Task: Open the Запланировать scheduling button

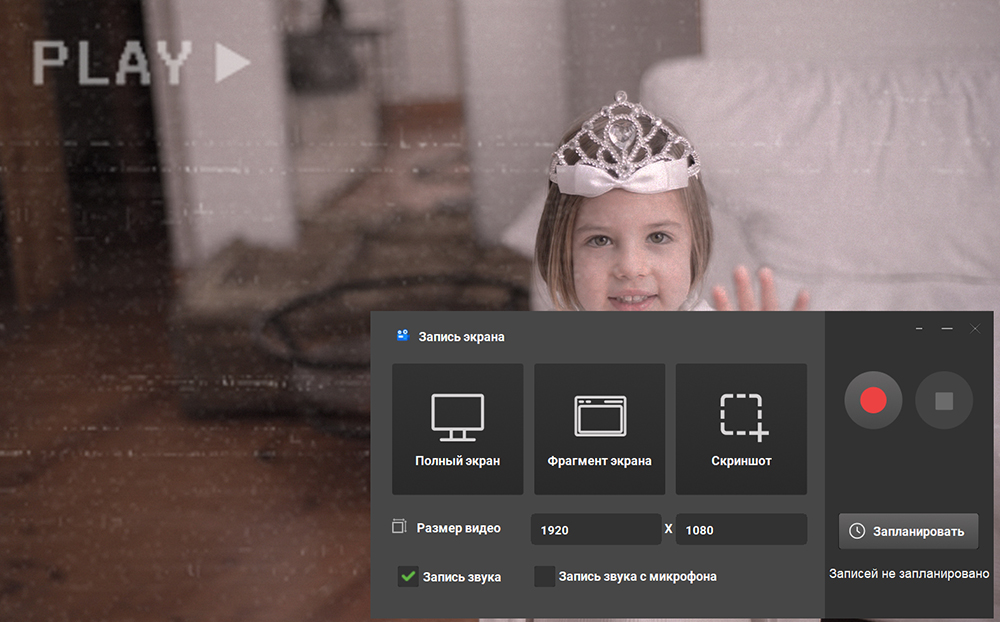Action: (x=908, y=531)
